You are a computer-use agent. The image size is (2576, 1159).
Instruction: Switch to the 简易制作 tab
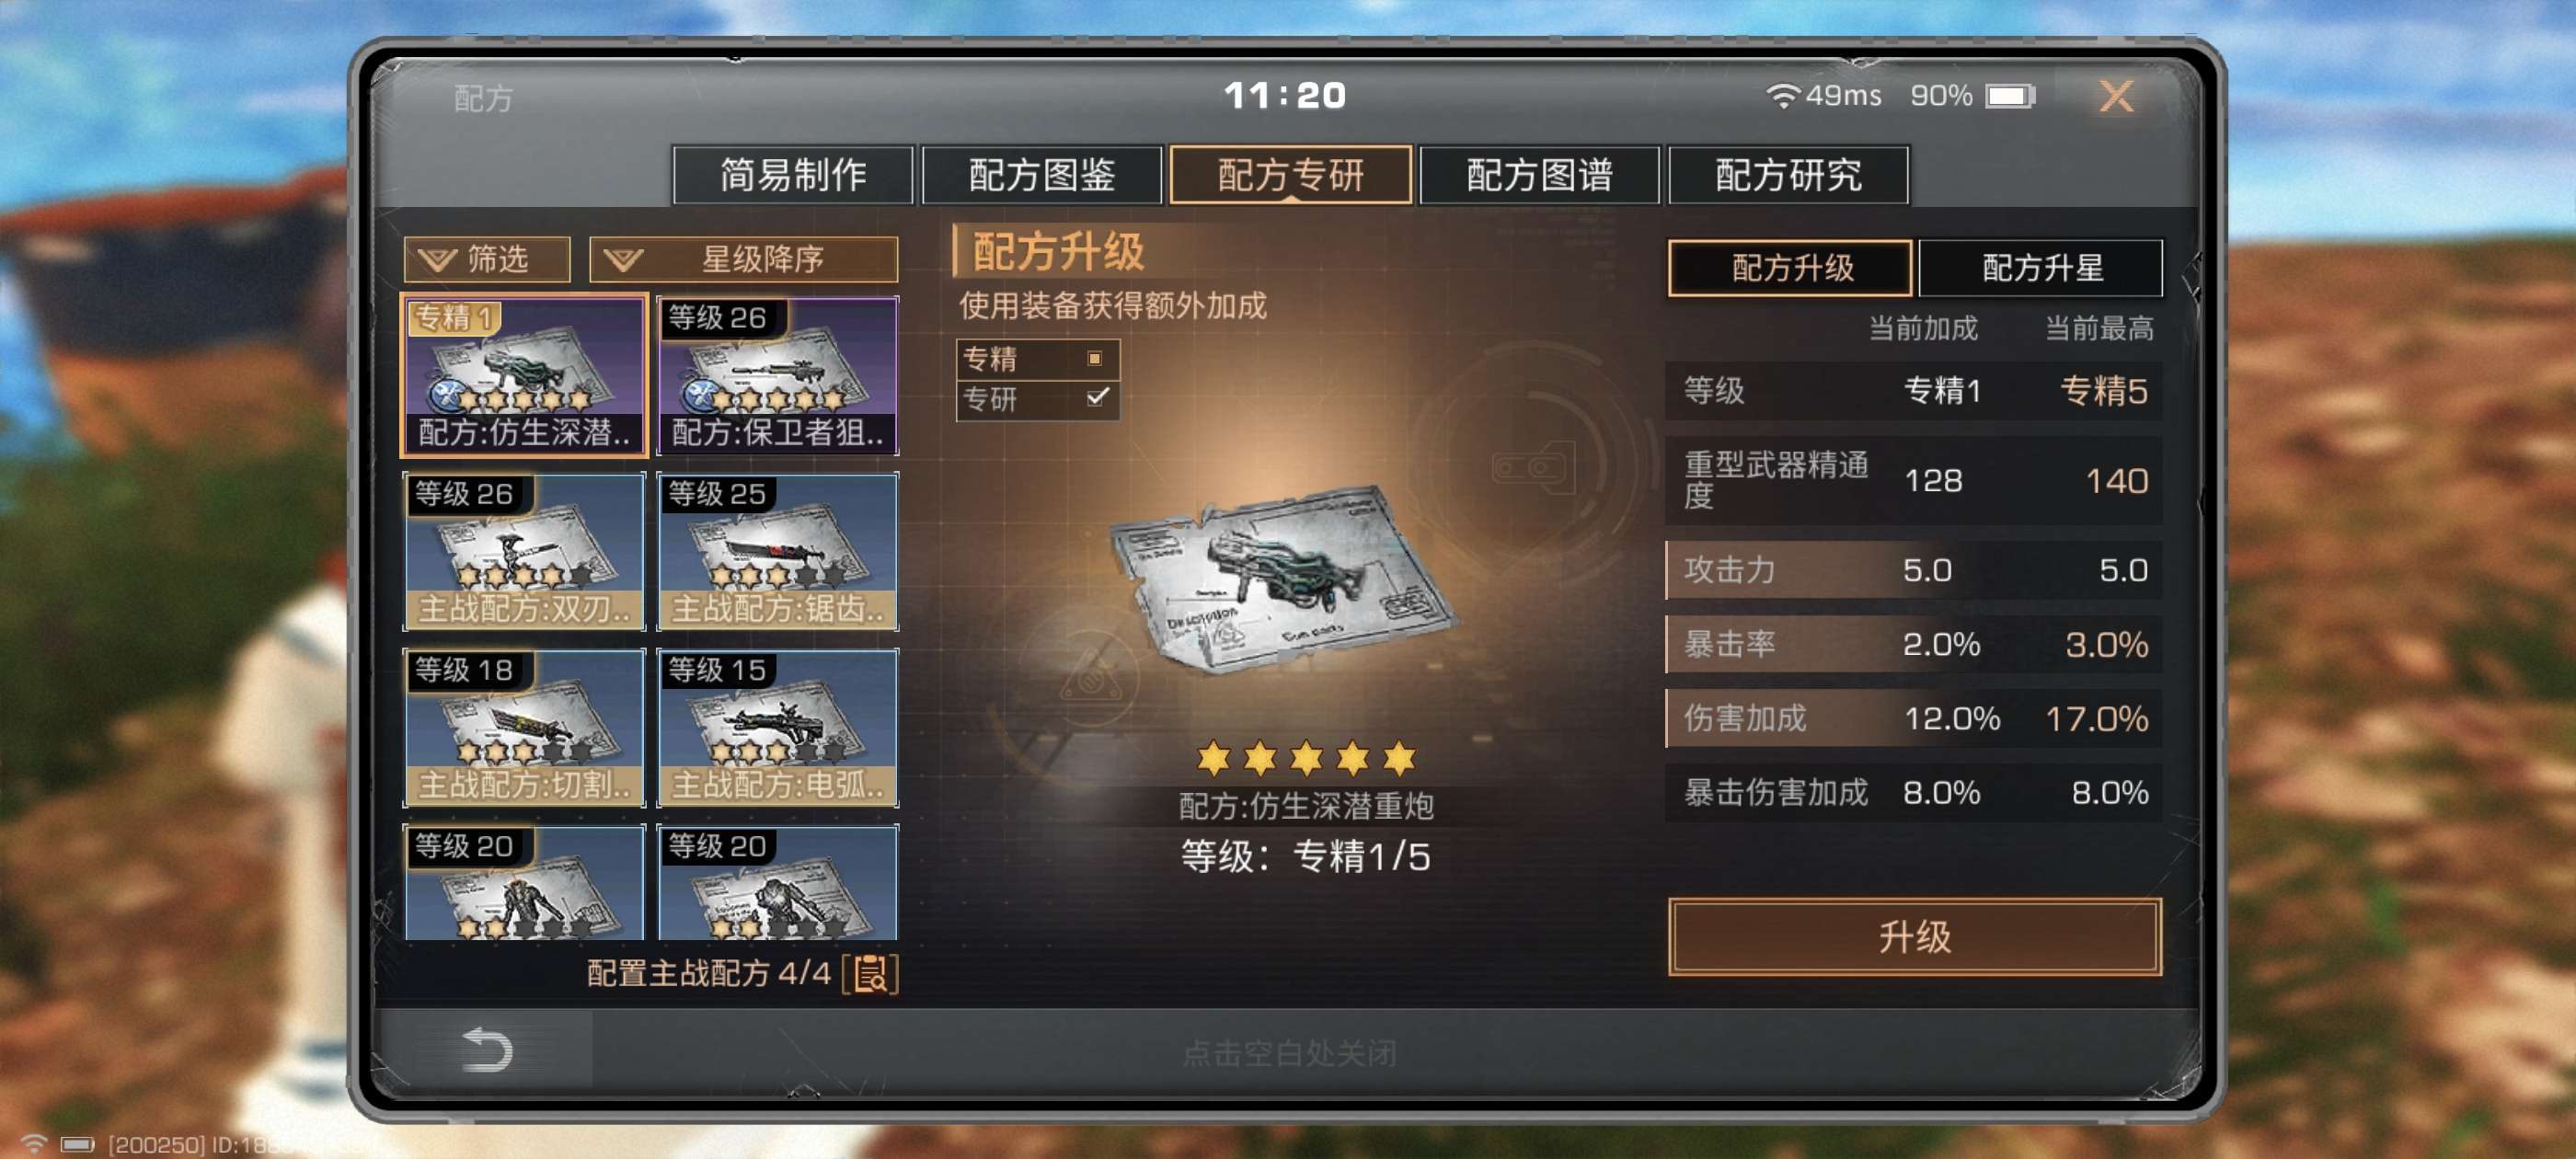(x=793, y=175)
